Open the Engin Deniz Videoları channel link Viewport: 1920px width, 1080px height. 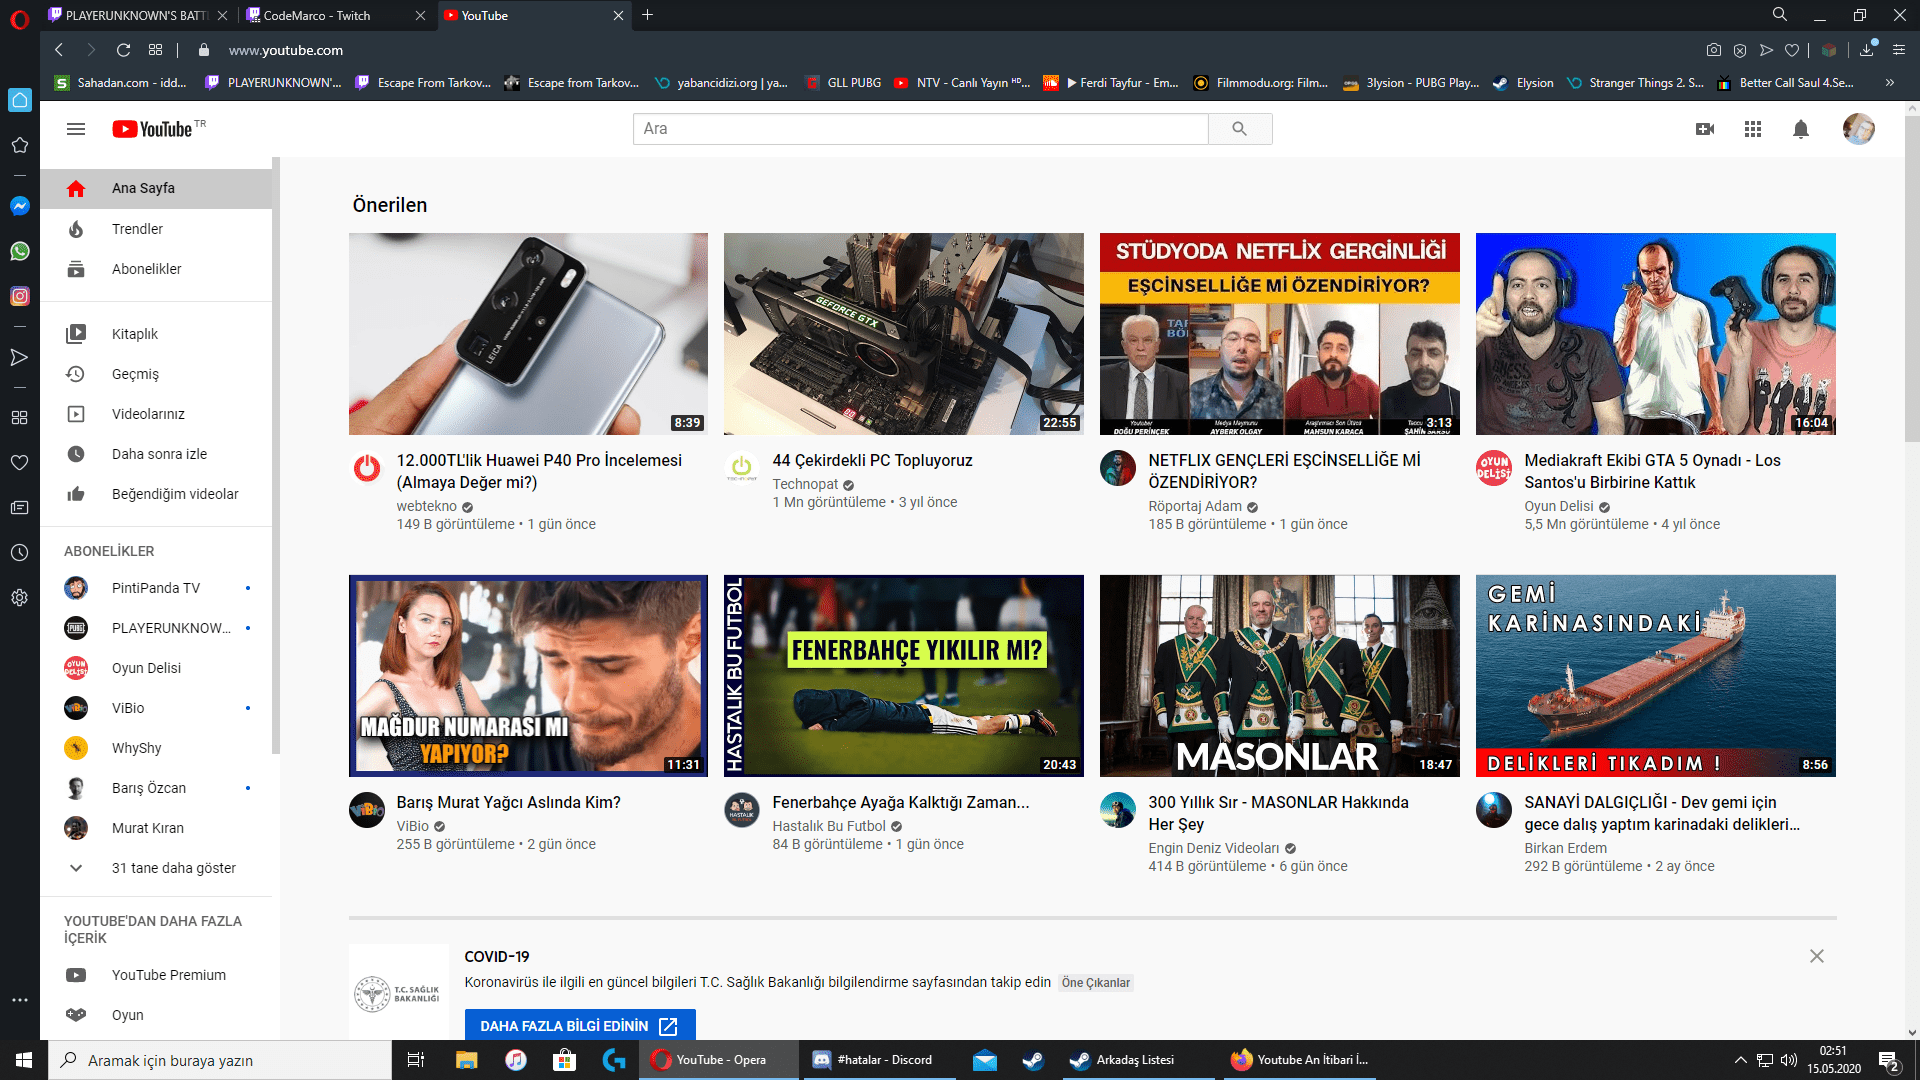1214,848
